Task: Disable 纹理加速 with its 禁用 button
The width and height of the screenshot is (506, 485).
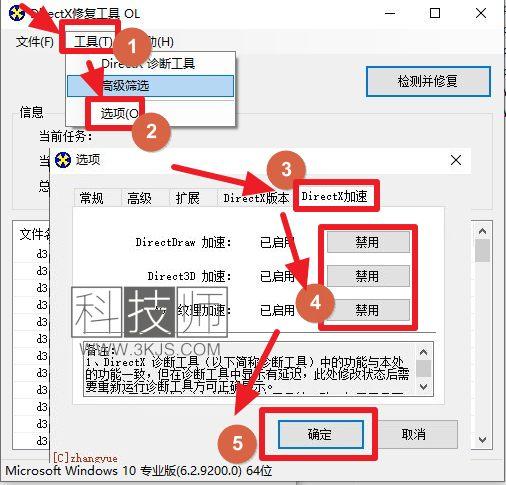Action: pos(368,310)
